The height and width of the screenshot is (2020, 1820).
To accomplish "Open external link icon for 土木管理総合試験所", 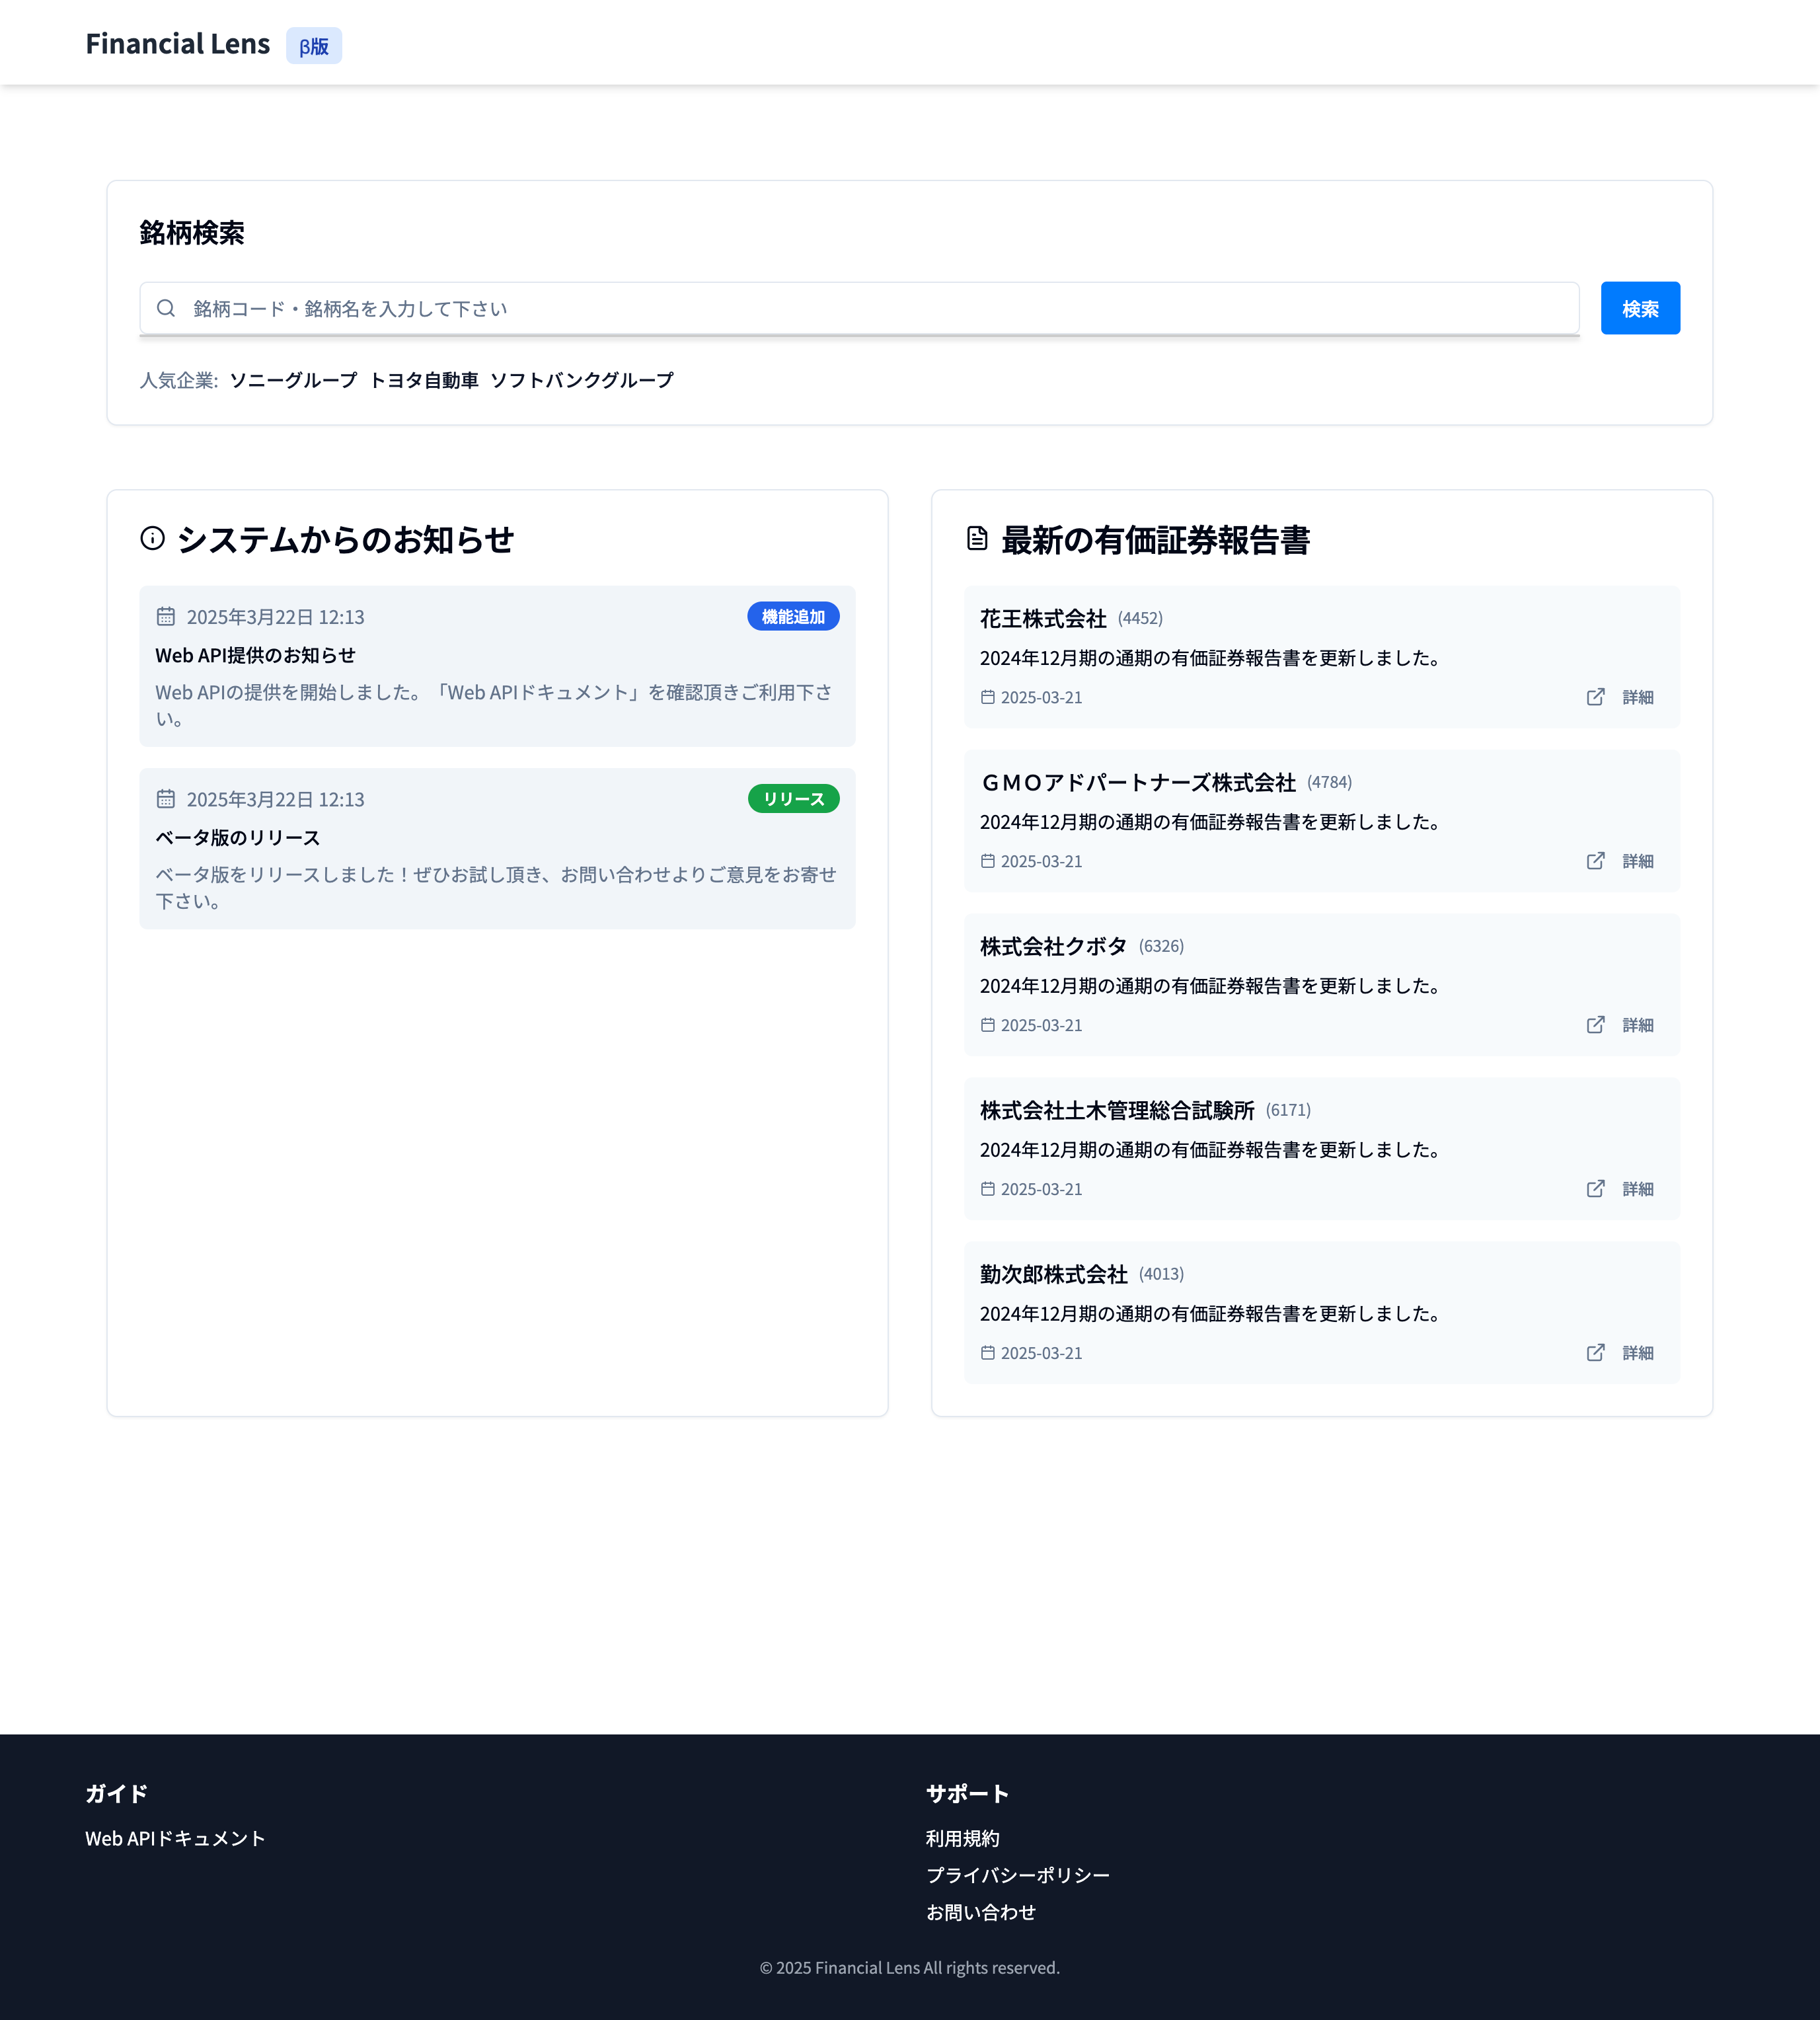I will pos(1595,1189).
